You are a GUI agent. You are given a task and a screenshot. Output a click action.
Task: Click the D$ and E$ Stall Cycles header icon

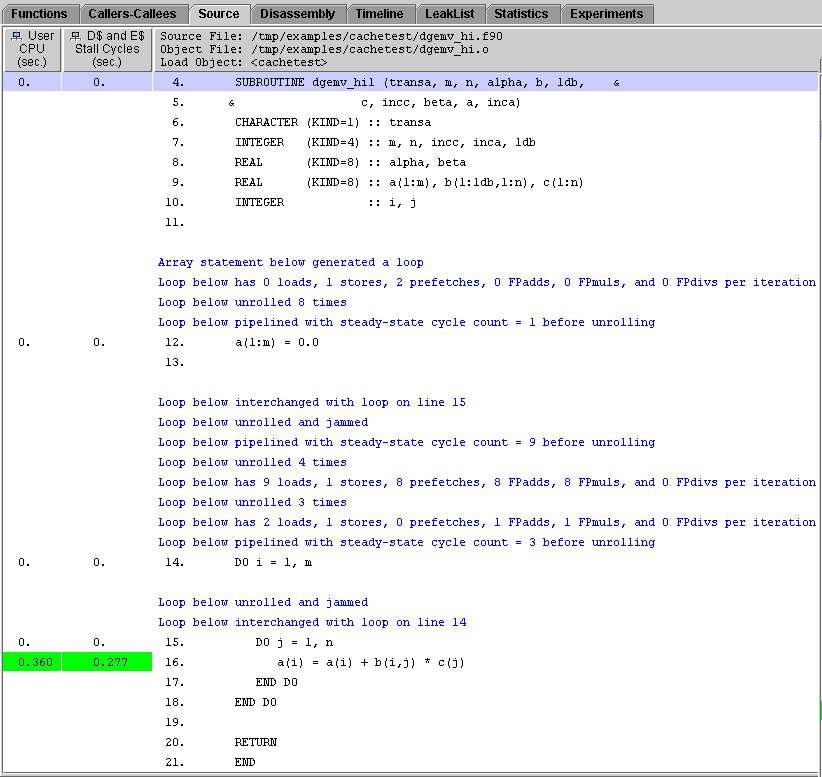tap(75, 36)
